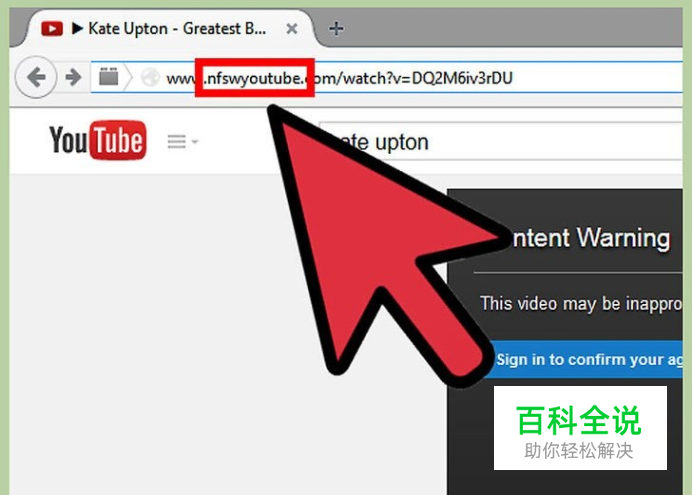Open a new tab with plus button
The height and width of the screenshot is (495, 692).
click(x=336, y=29)
